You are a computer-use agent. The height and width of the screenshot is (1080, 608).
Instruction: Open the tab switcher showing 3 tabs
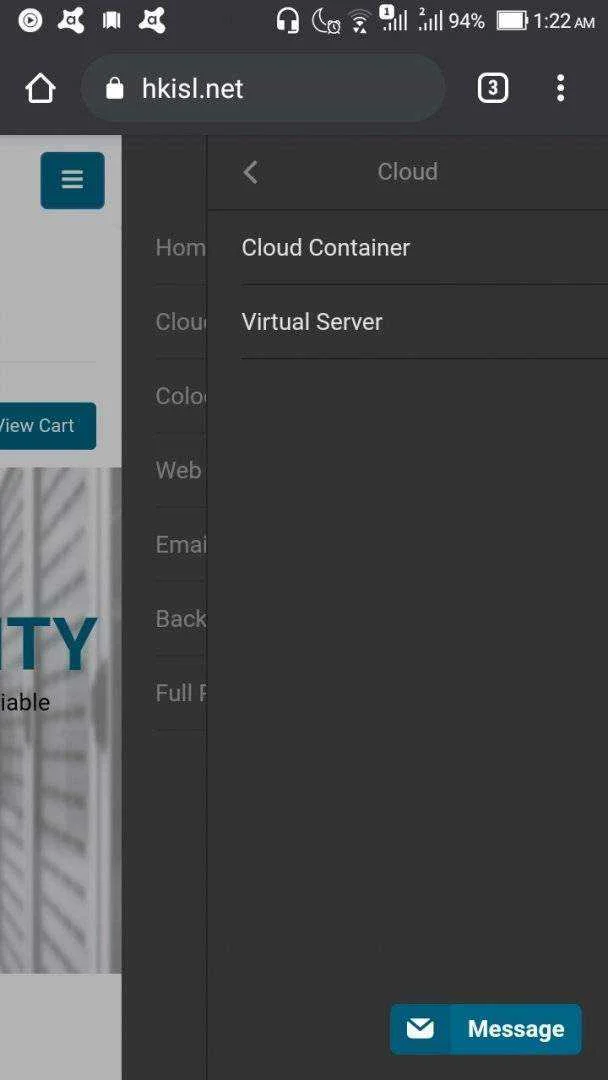(x=492, y=88)
